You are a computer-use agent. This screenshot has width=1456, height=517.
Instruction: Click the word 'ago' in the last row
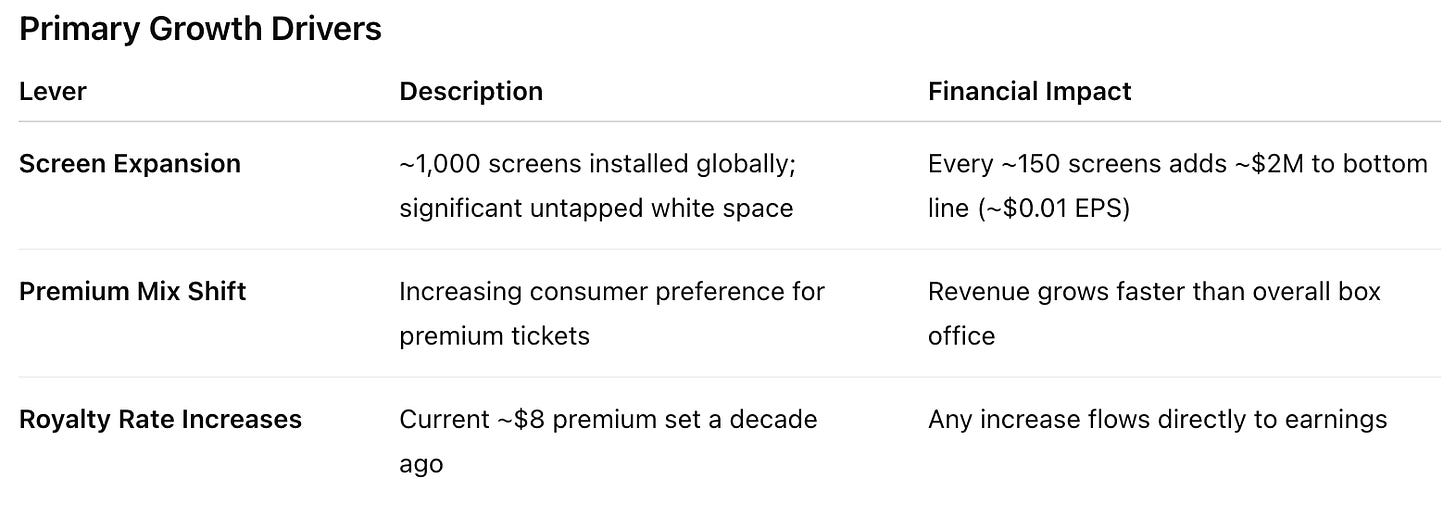421,465
